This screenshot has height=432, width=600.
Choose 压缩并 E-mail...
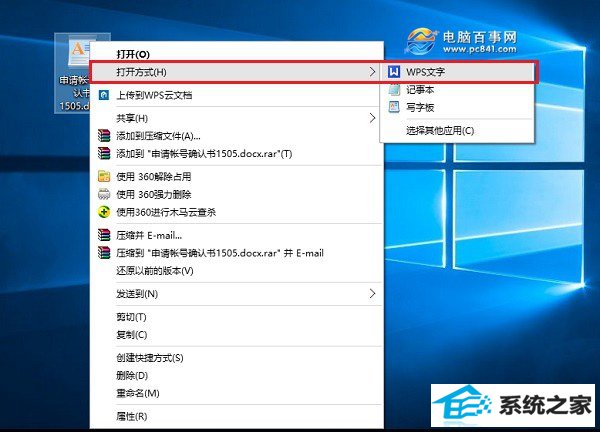click(236, 235)
